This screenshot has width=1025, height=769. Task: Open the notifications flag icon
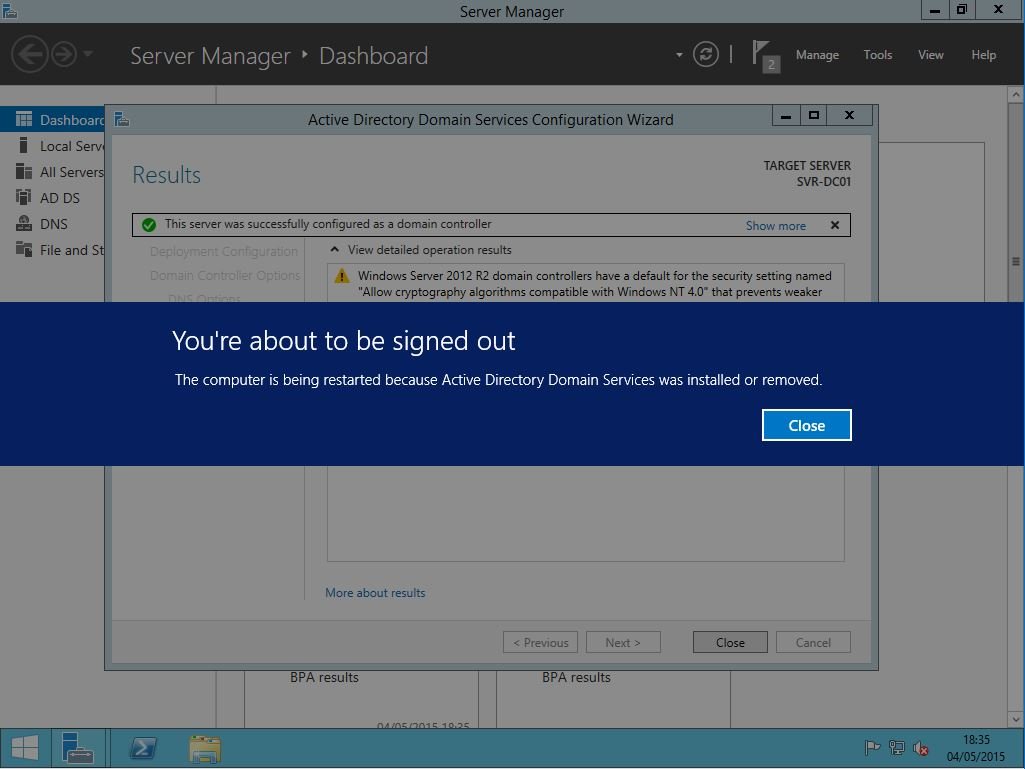click(764, 55)
